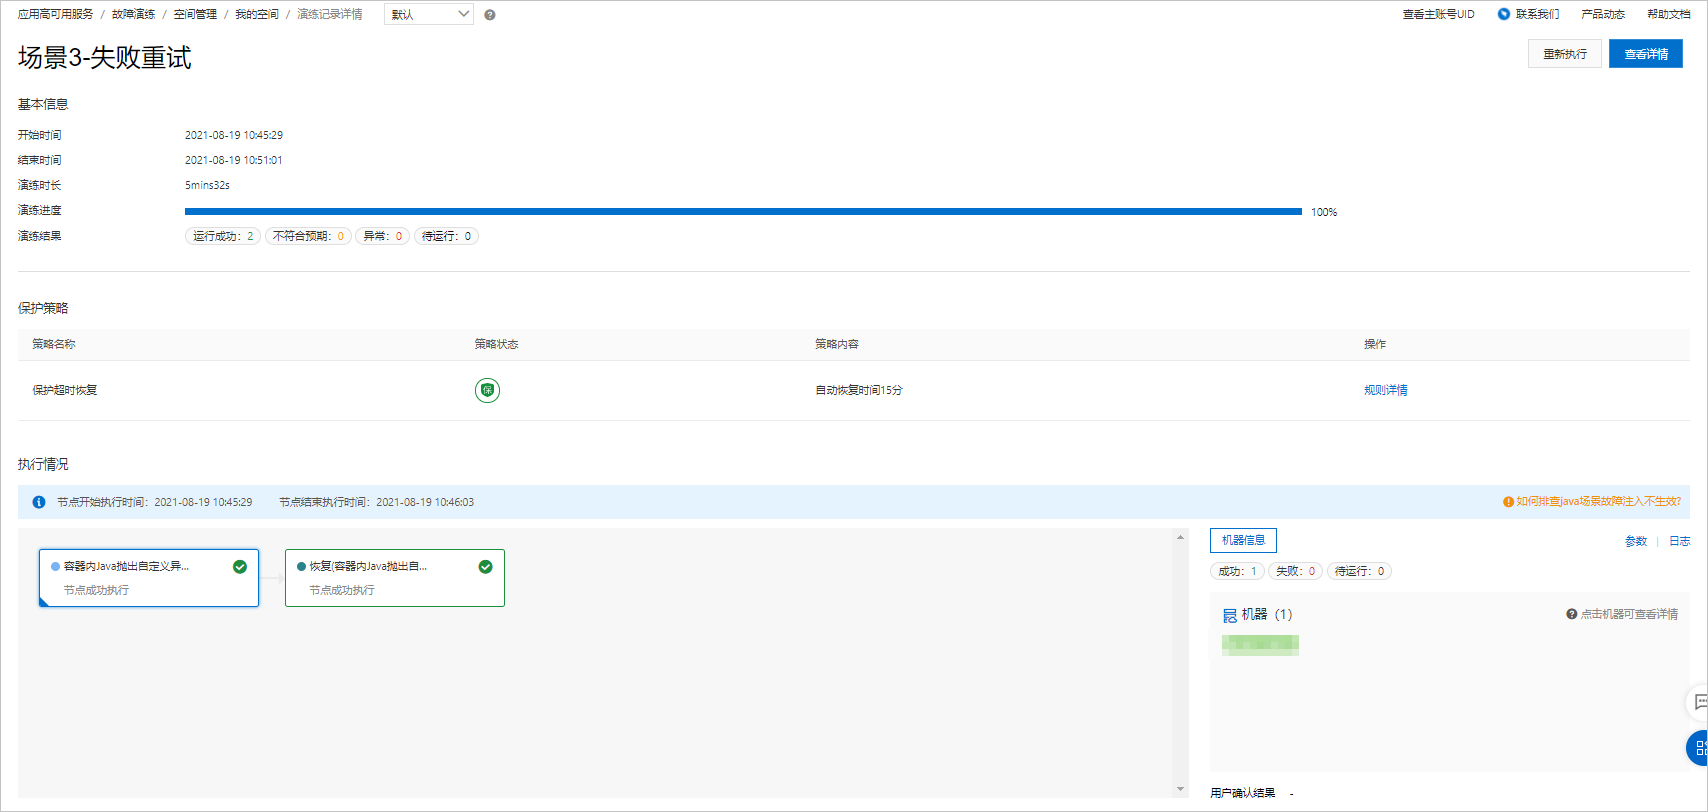This screenshot has width=1708, height=812.
Task: Click the flow panel scrollbar down arrow
Action: [1181, 789]
